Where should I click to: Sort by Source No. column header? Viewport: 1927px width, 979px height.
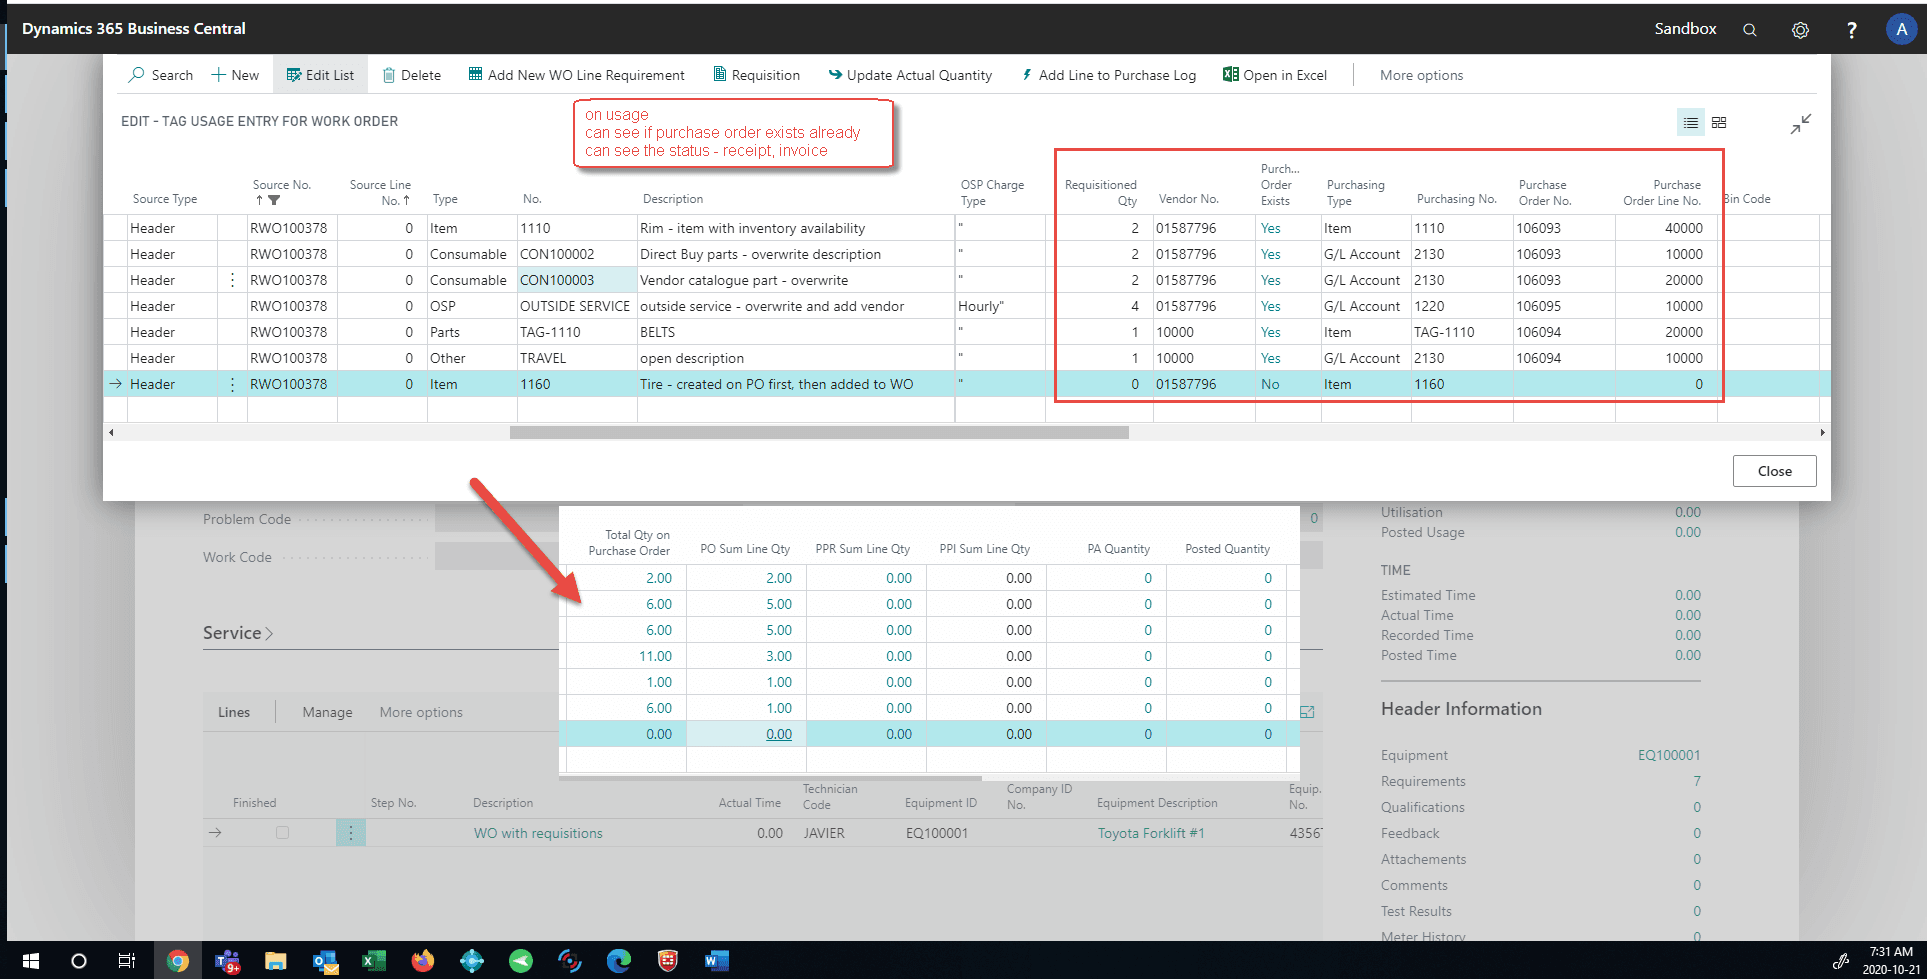pyautogui.click(x=281, y=192)
